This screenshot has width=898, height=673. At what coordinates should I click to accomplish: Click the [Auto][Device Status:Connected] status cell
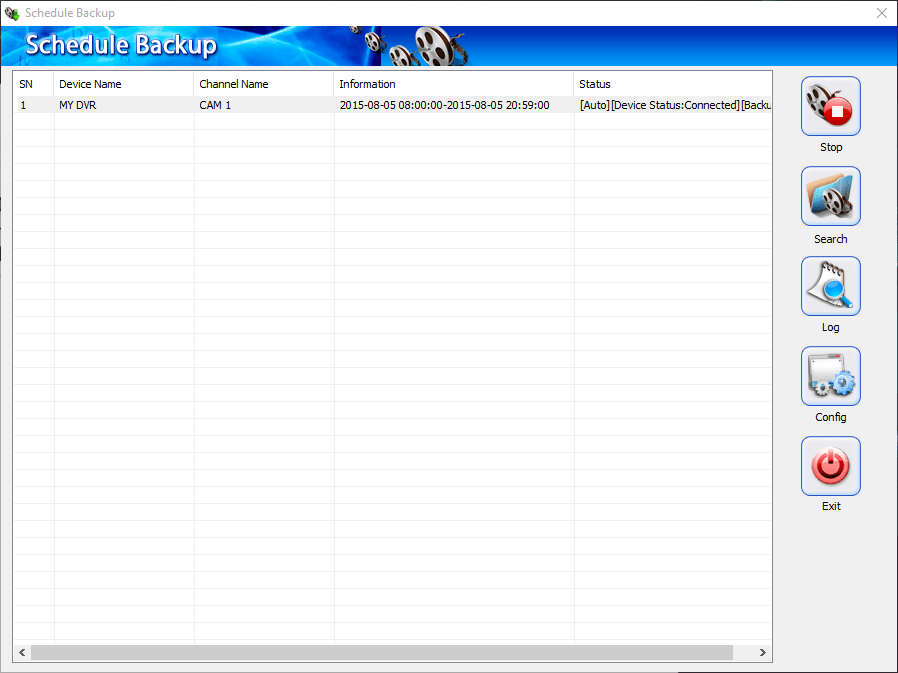(673, 105)
